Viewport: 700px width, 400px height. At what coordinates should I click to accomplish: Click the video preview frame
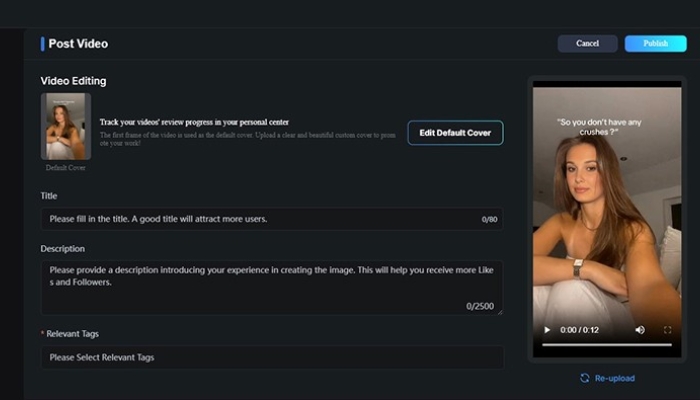pos(606,200)
